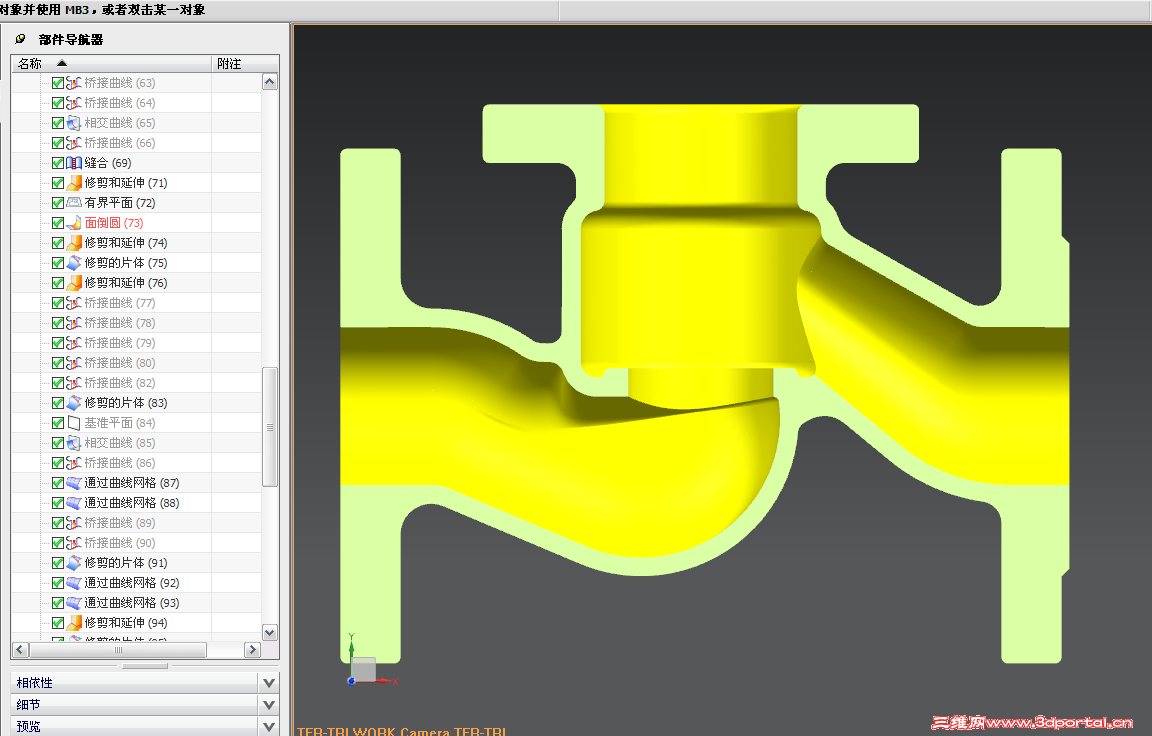Click the 桥接曲线 (89) curve icon
Image resolution: width=1152 pixels, height=736 pixels.
tap(74, 523)
